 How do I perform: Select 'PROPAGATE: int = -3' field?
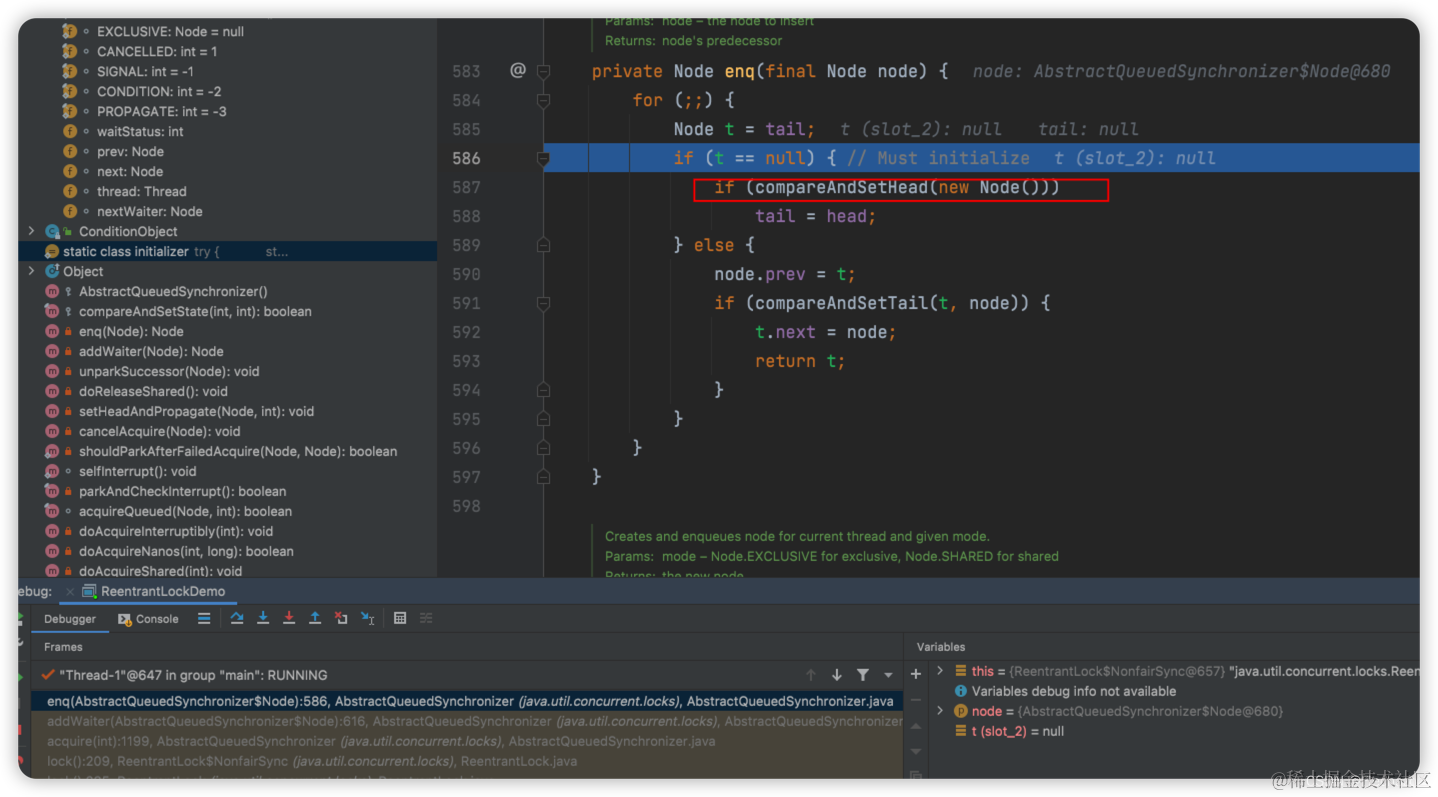(161, 111)
